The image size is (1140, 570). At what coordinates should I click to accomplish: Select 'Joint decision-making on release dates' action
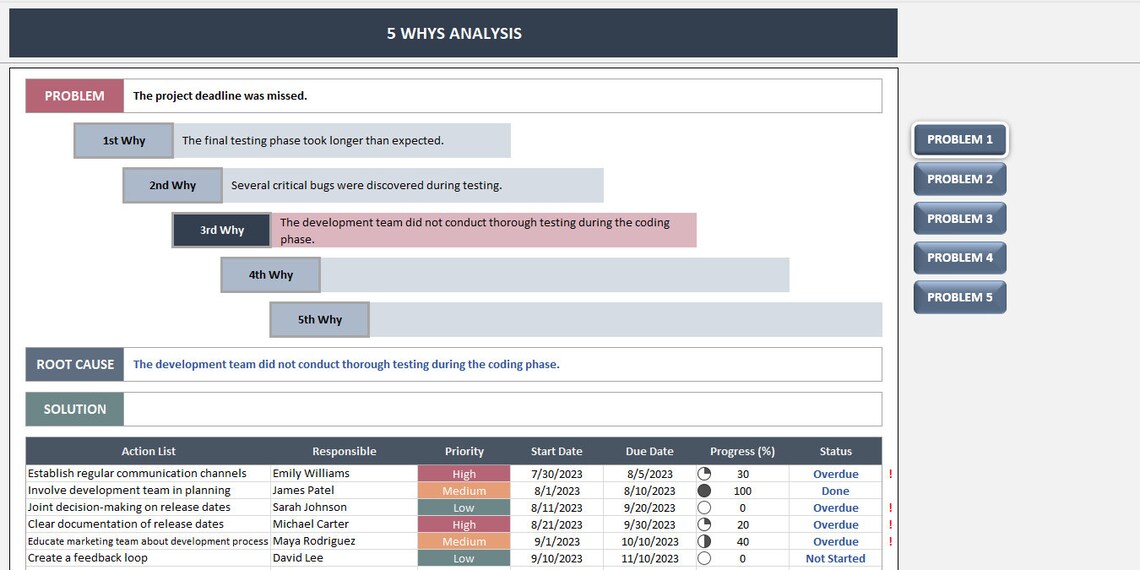click(x=148, y=507)
